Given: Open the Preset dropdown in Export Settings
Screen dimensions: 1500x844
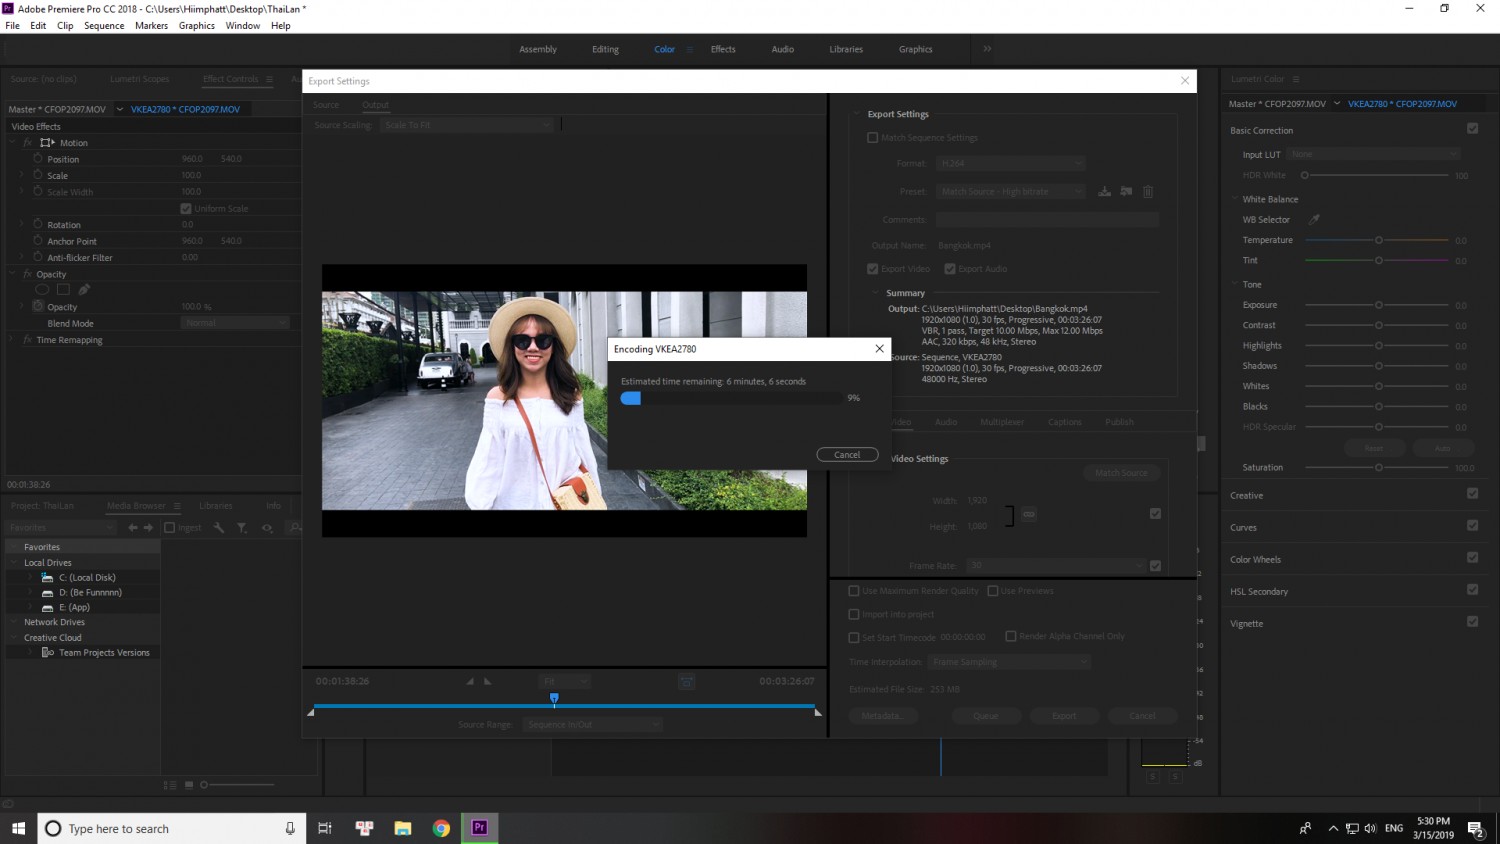Looking at the screenshot, I should point(1011,191).
